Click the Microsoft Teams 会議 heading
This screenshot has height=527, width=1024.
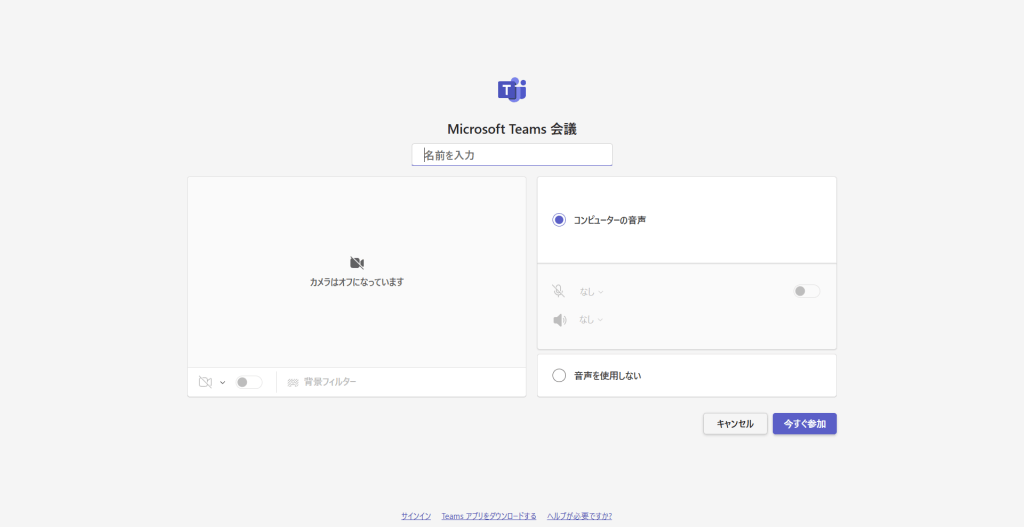coord(512,129)
